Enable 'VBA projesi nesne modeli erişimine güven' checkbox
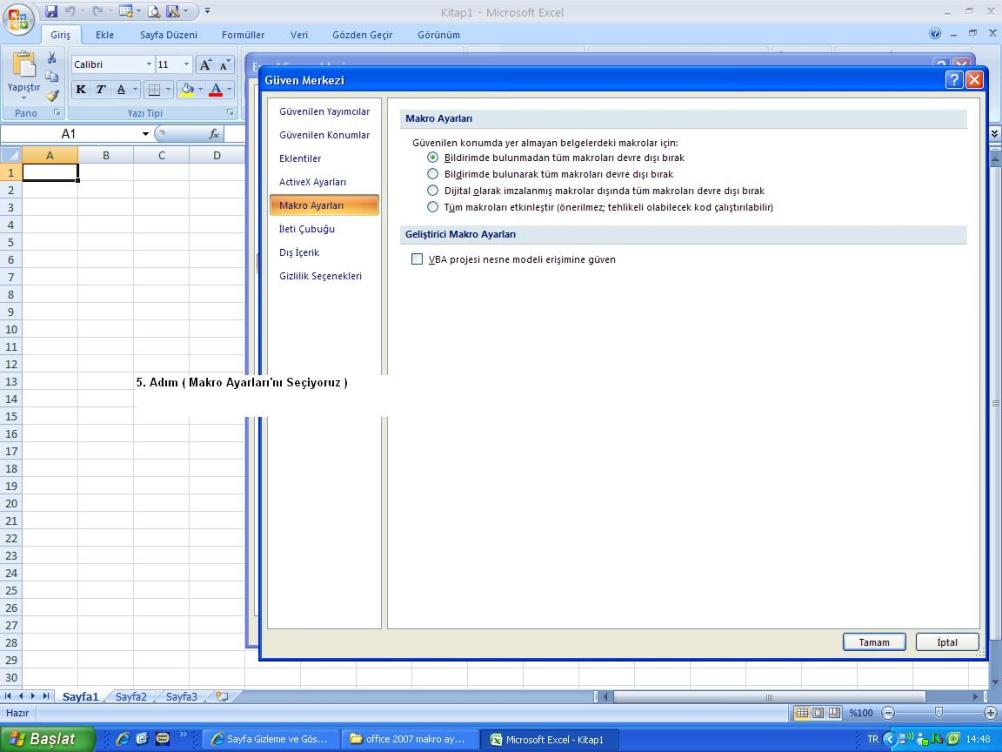 418,260
